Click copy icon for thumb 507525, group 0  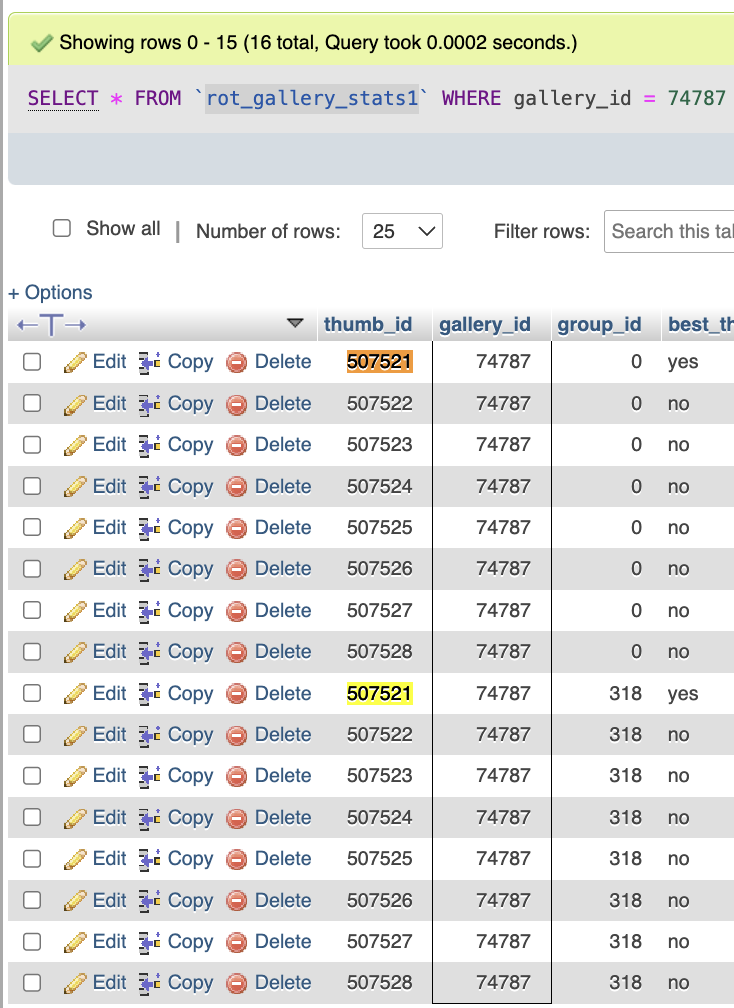150,528
